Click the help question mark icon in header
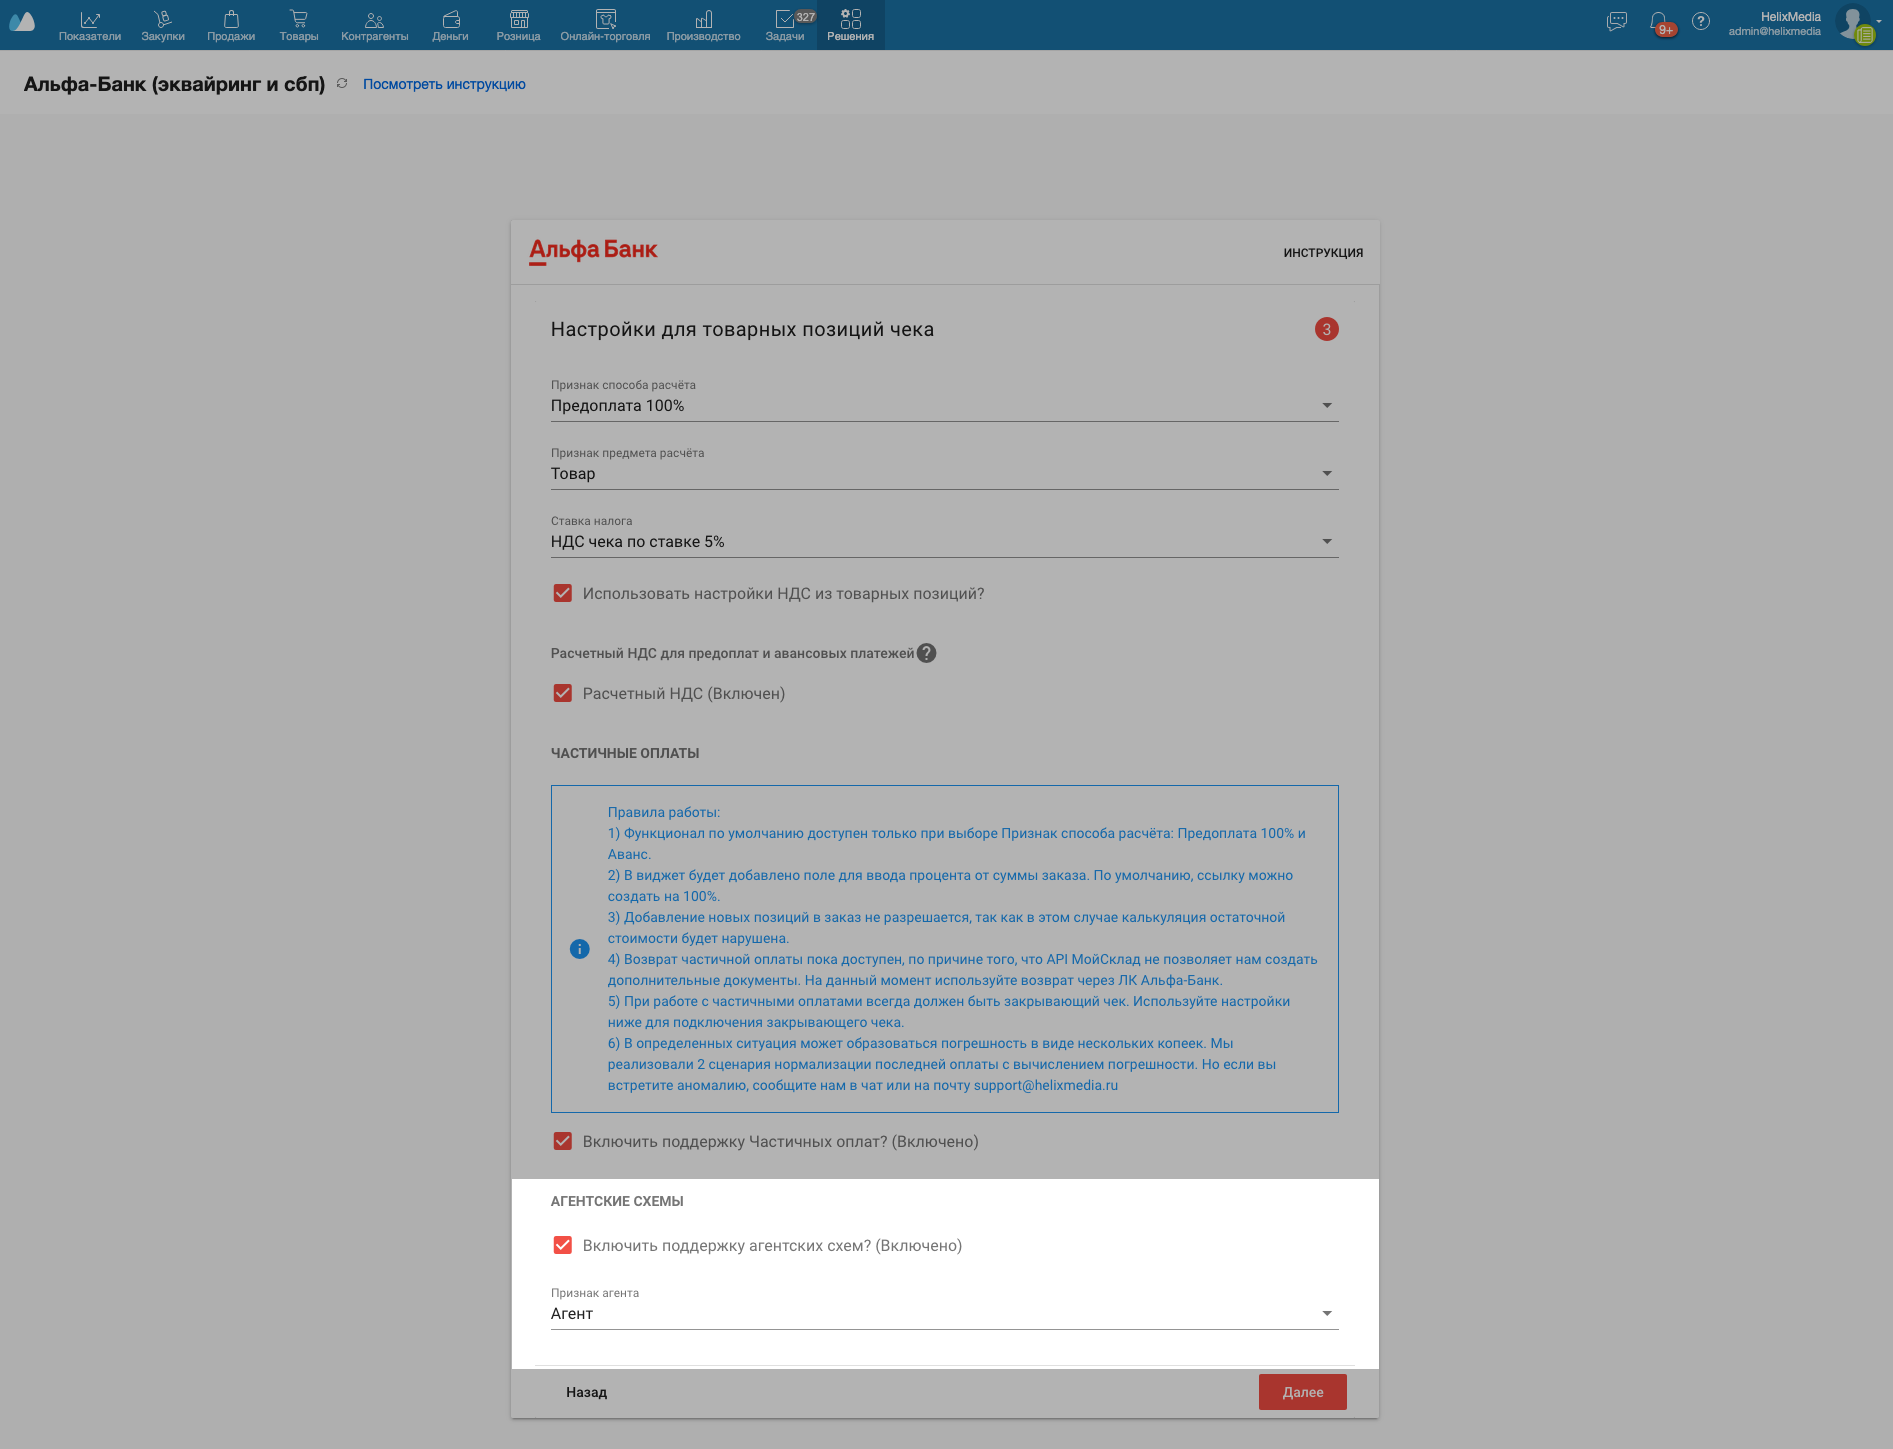Image resolution: width=1893 pixels, height=1449 pixels. 1700,22
